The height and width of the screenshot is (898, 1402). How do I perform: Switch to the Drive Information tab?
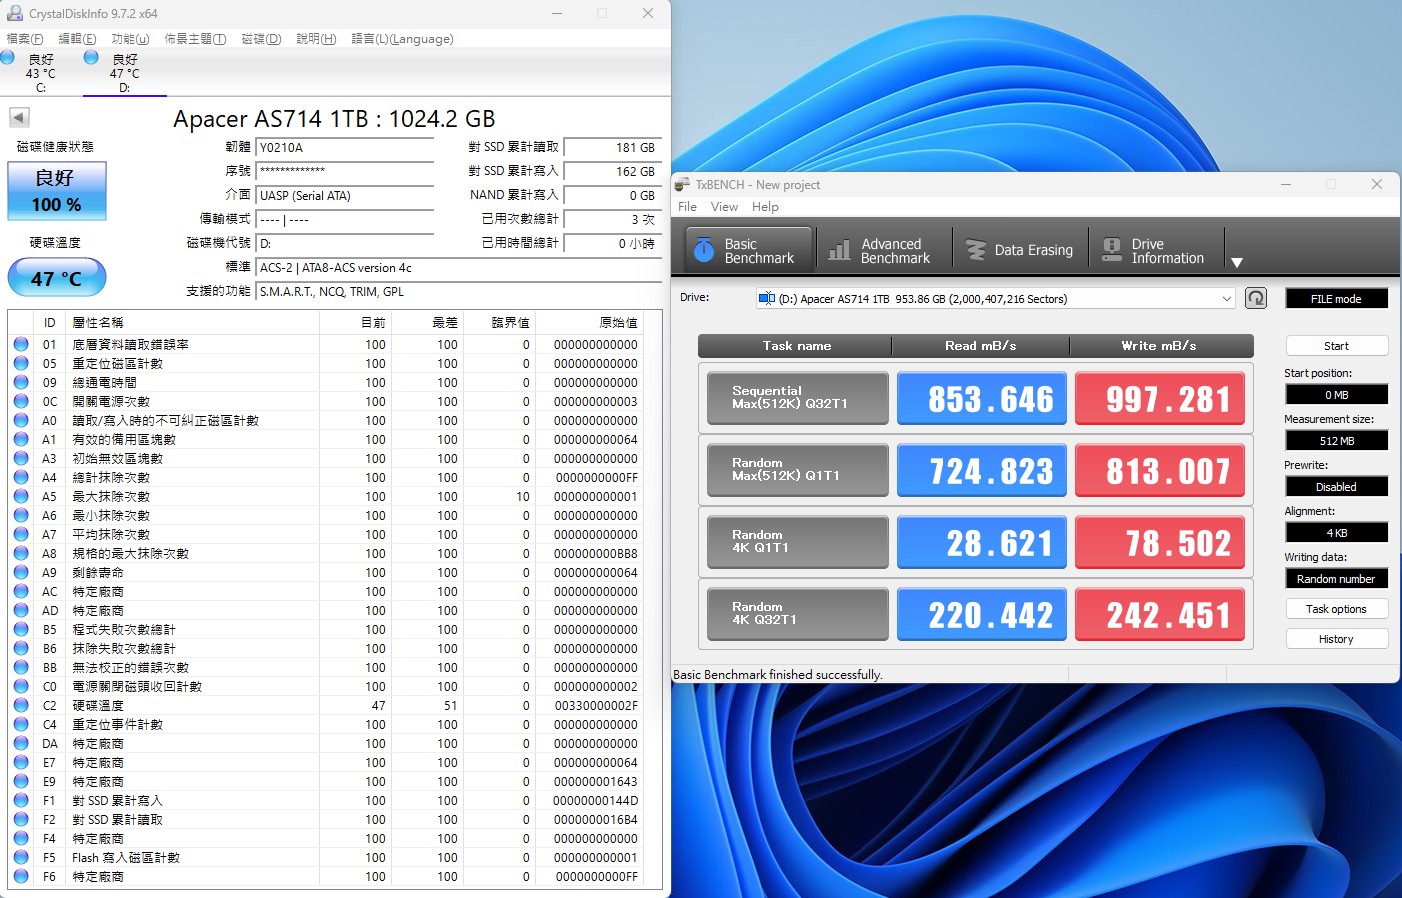click(1154, 250)
